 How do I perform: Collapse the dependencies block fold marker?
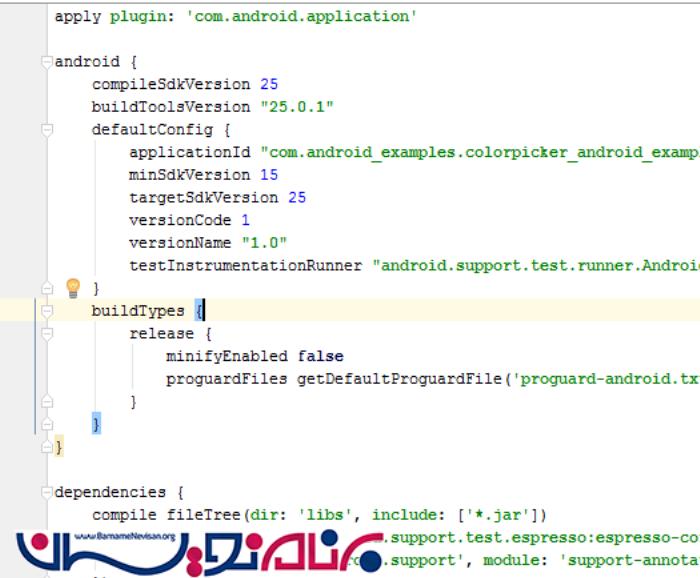(46, 493)
